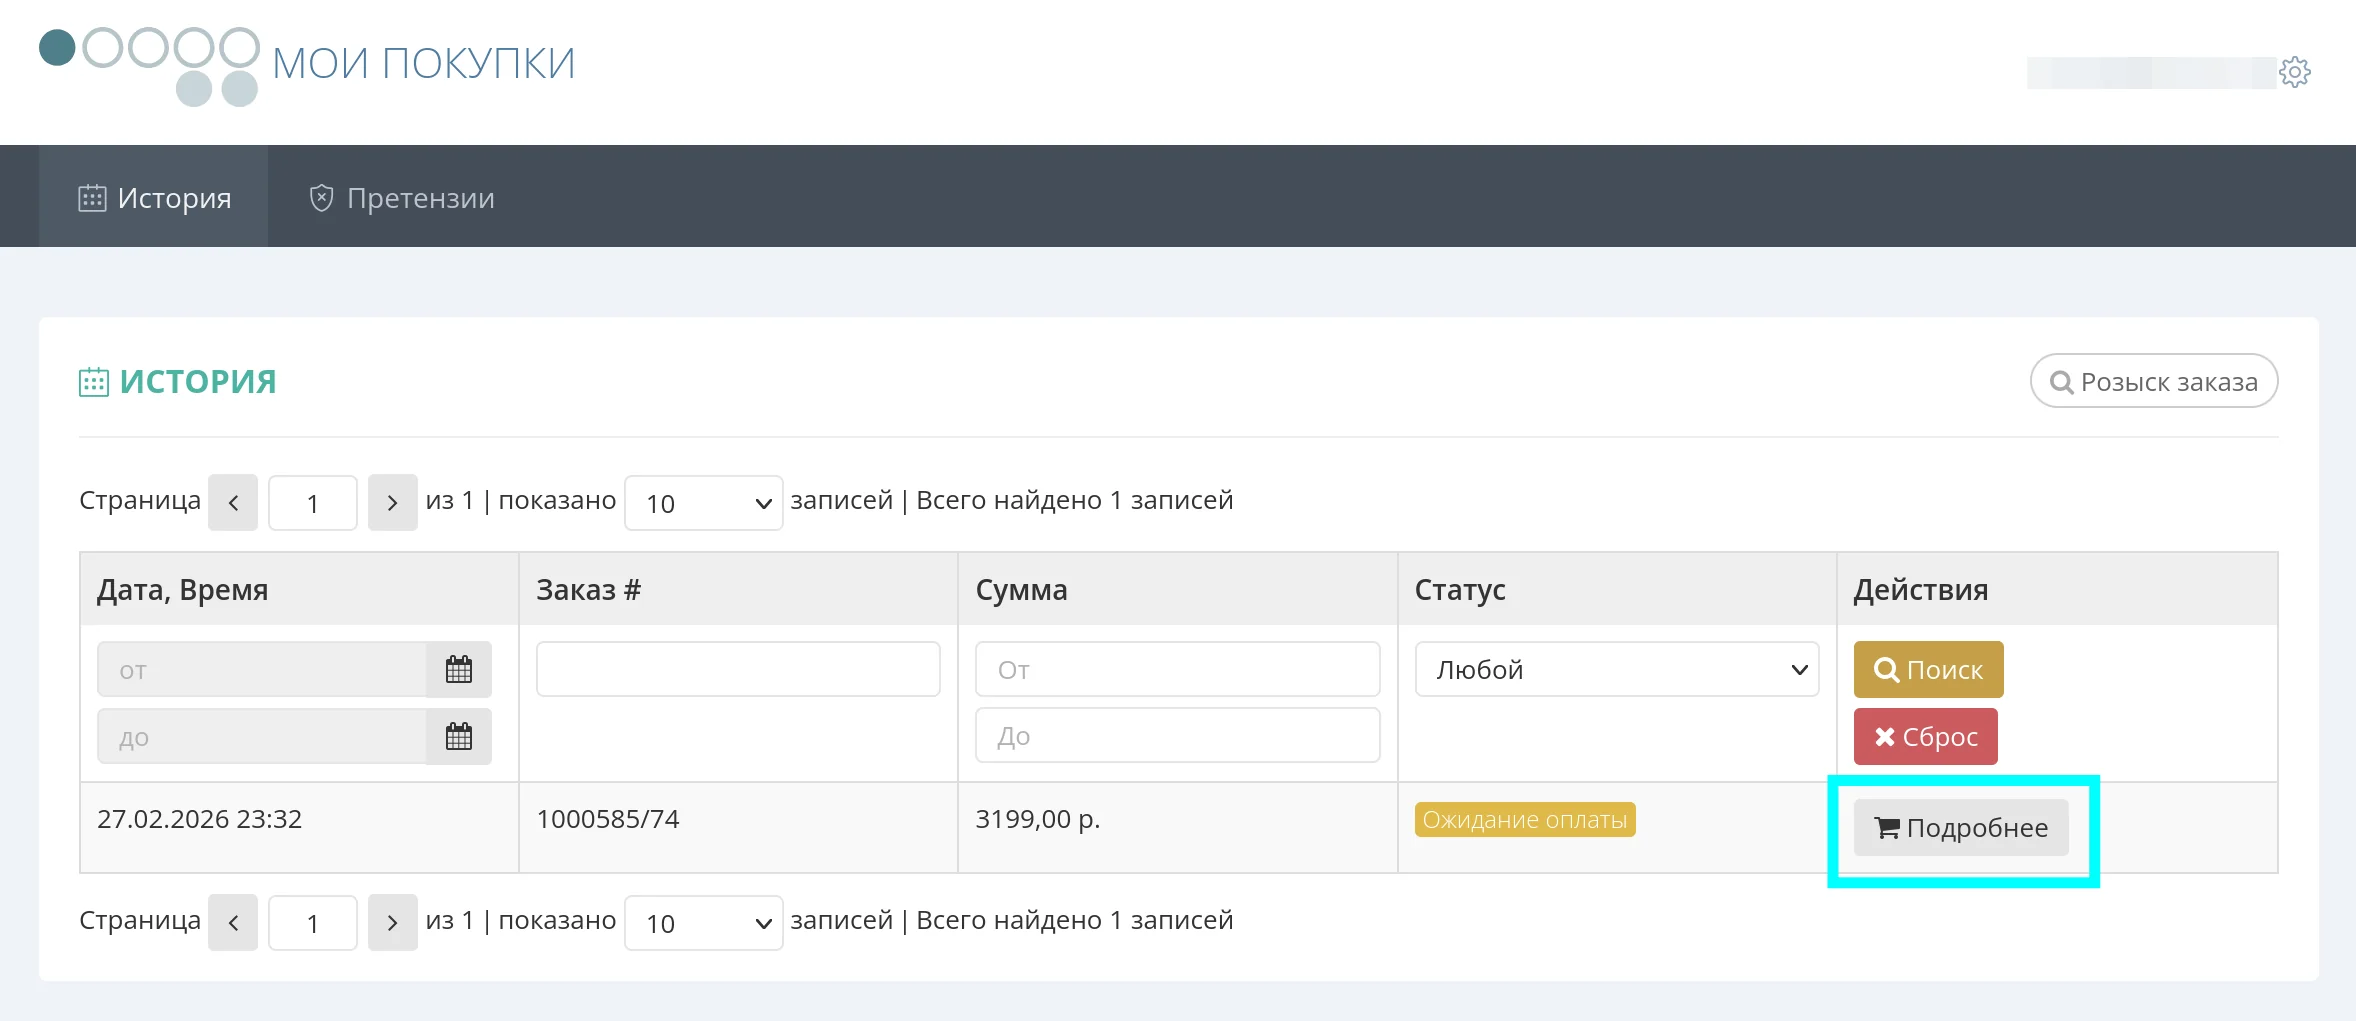Open the Претензии tab

[x=401, y=198]
